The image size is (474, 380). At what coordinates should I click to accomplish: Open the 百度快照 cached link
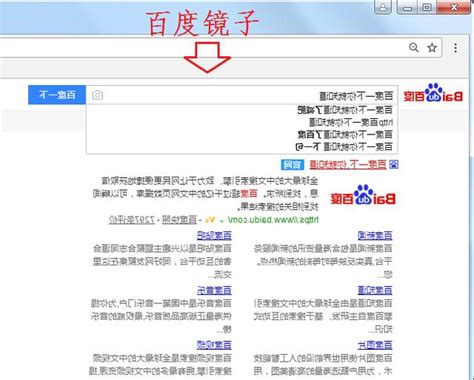(x=179, y=220)
